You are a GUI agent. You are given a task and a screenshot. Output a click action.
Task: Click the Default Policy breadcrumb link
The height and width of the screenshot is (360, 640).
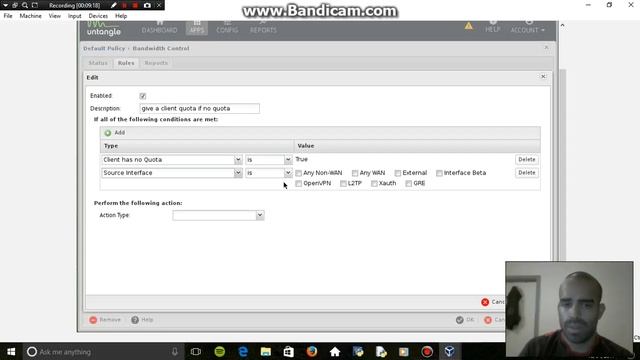click(x=104, y=48)
